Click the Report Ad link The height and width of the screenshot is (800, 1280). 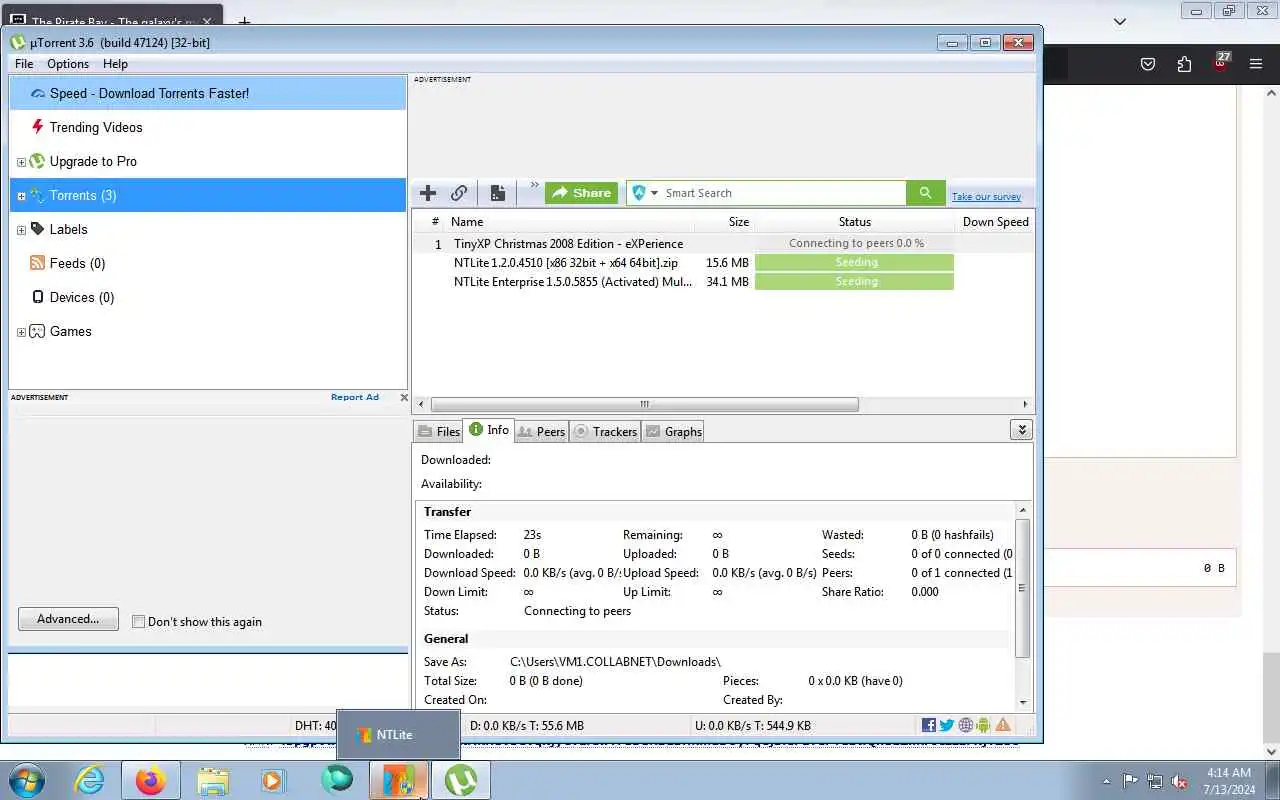pyautogui.click(x=355, y=397)
